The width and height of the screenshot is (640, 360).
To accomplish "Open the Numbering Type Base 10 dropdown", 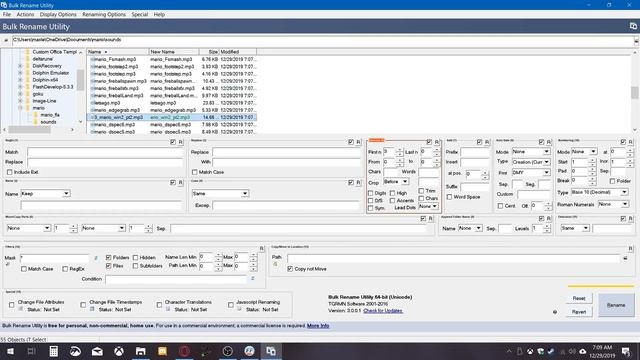I will pyautogui.click(x=599, y=192).
